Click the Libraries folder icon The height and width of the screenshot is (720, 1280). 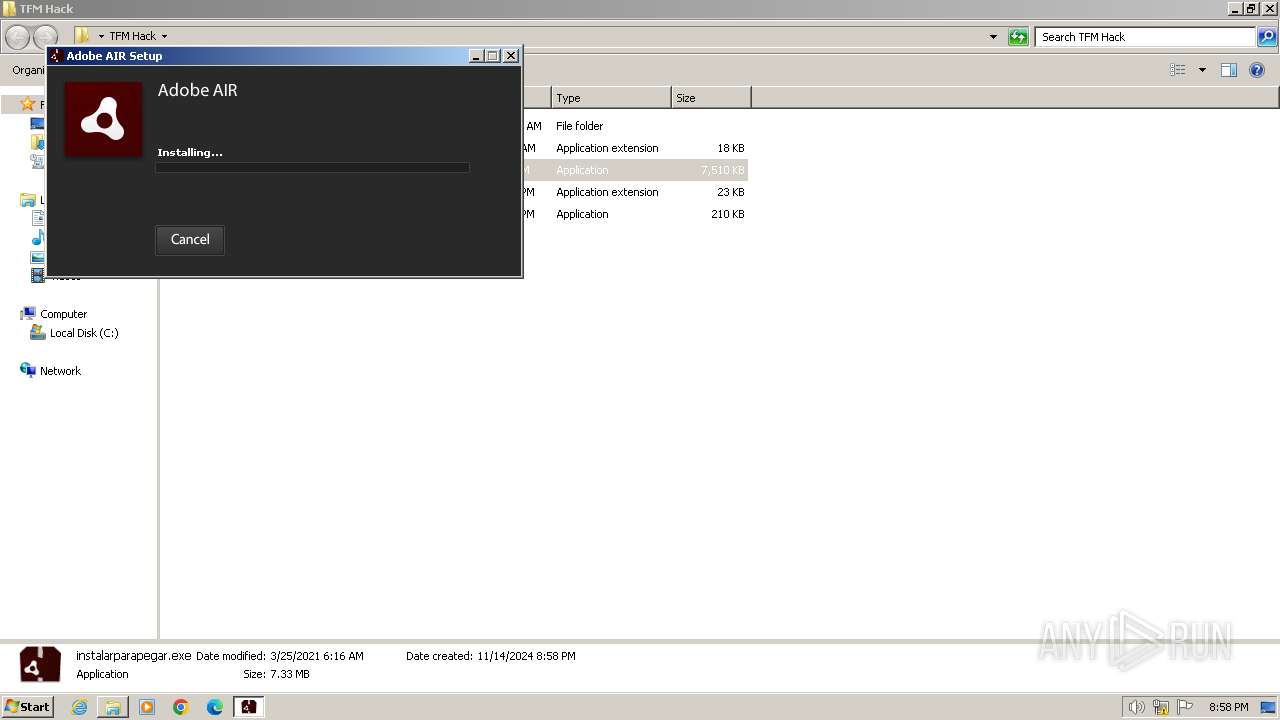[28, 200]
